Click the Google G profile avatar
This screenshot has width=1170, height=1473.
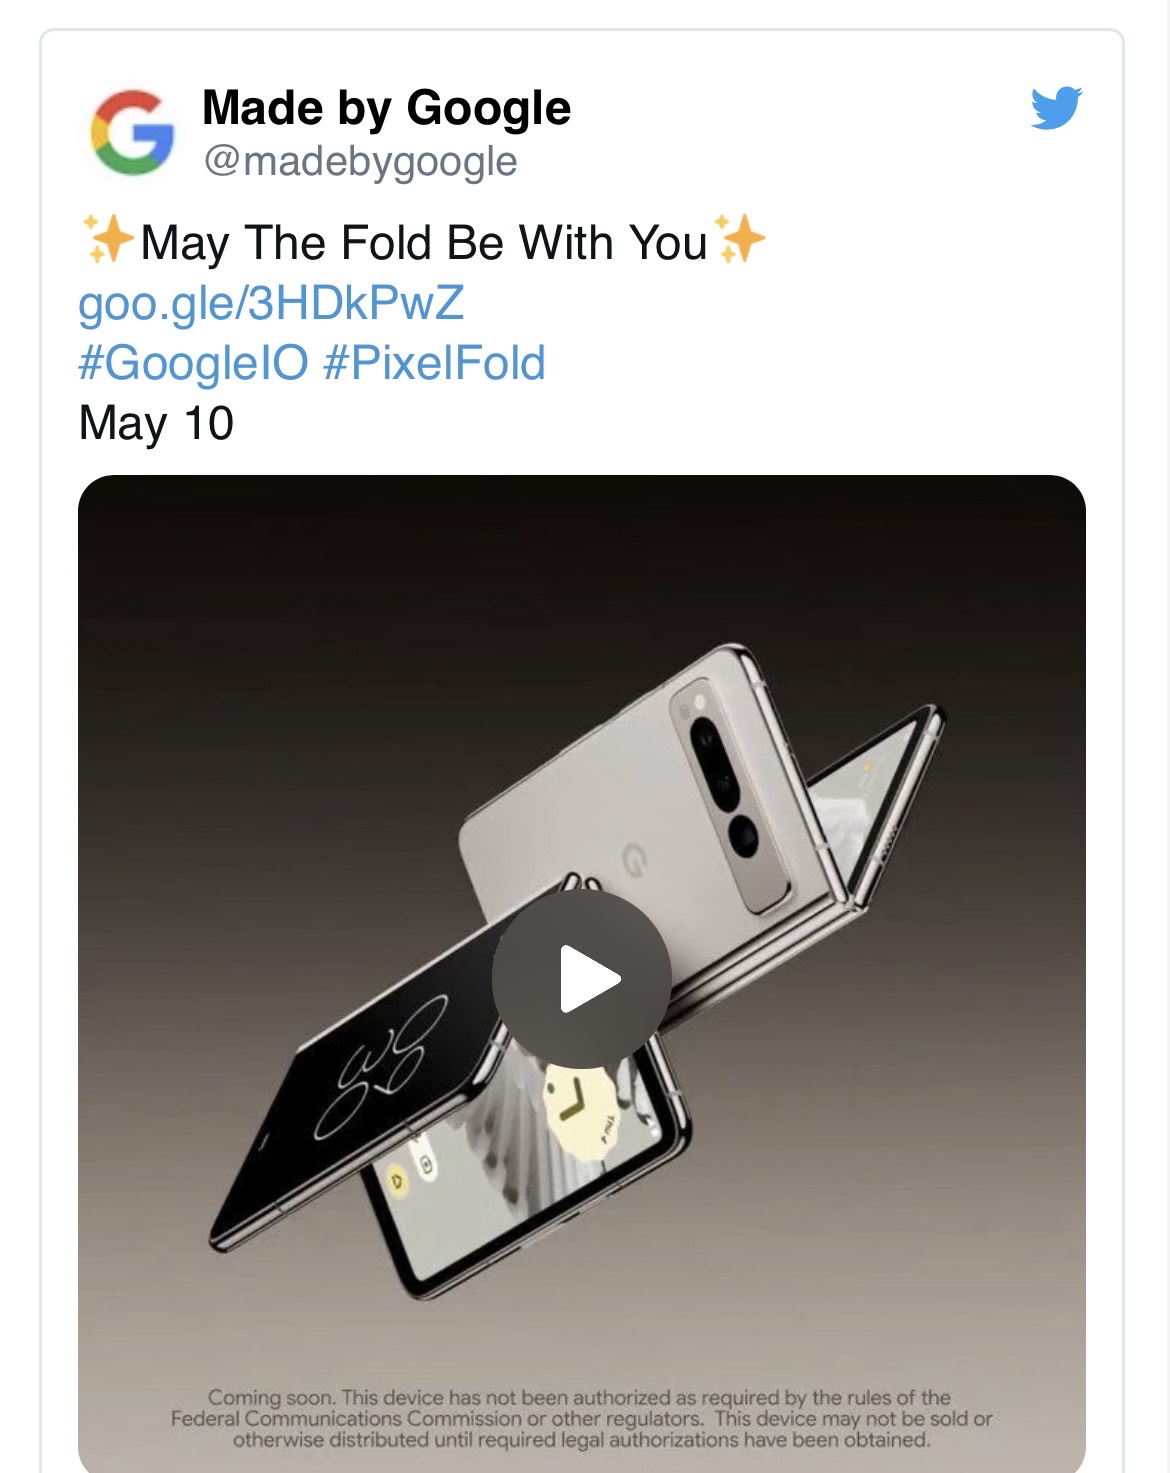point(132,133)
